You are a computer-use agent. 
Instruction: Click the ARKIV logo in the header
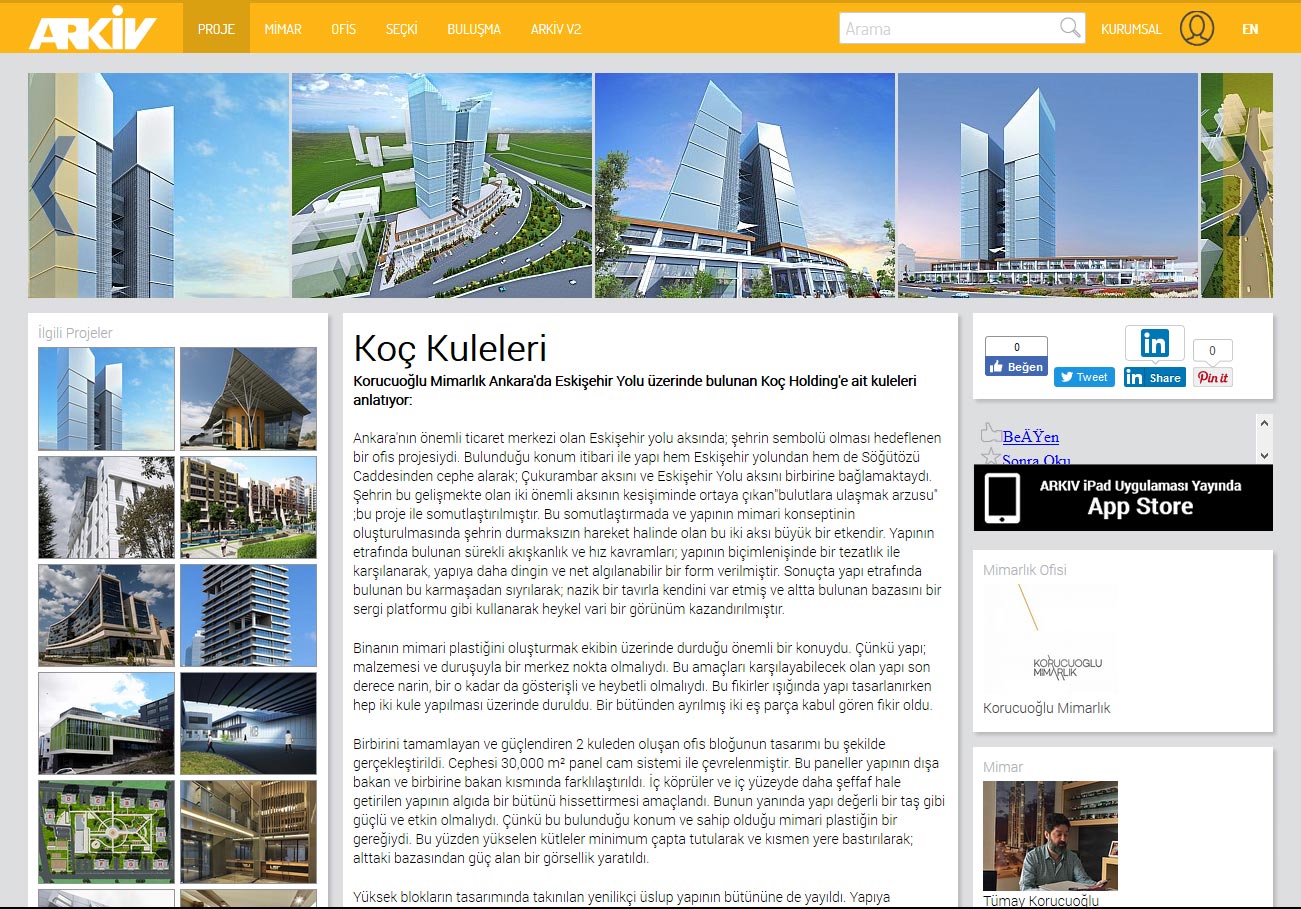pos(93,28)
